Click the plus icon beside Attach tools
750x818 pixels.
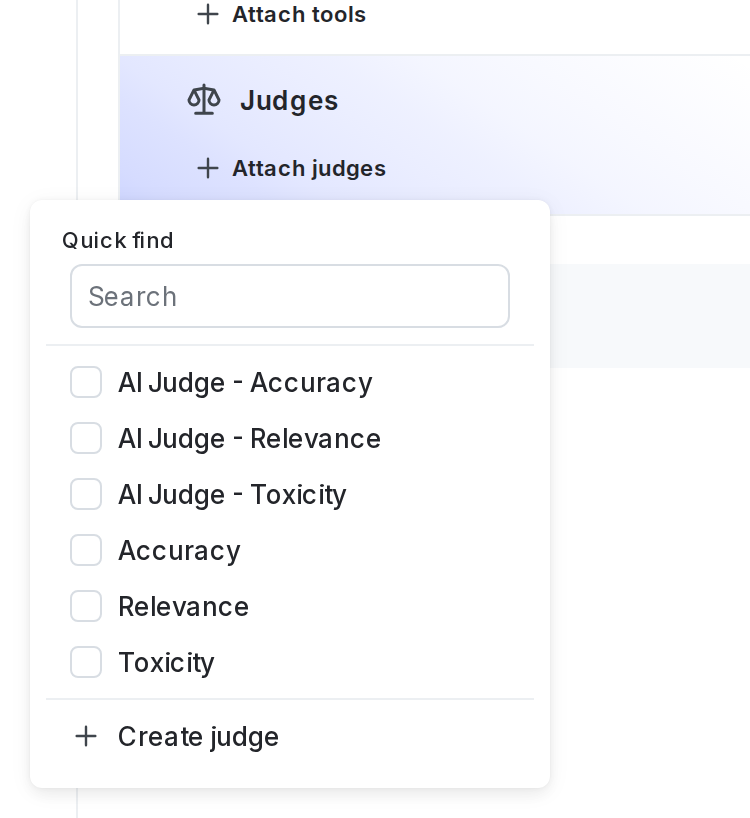pyautogui.click(x=208, y=15)
